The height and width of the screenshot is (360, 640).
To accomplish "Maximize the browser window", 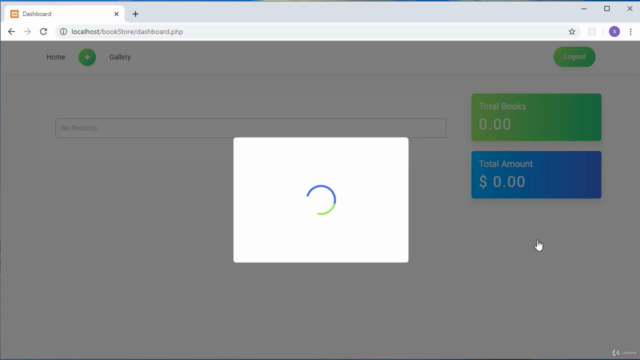I will click(607, 9).
